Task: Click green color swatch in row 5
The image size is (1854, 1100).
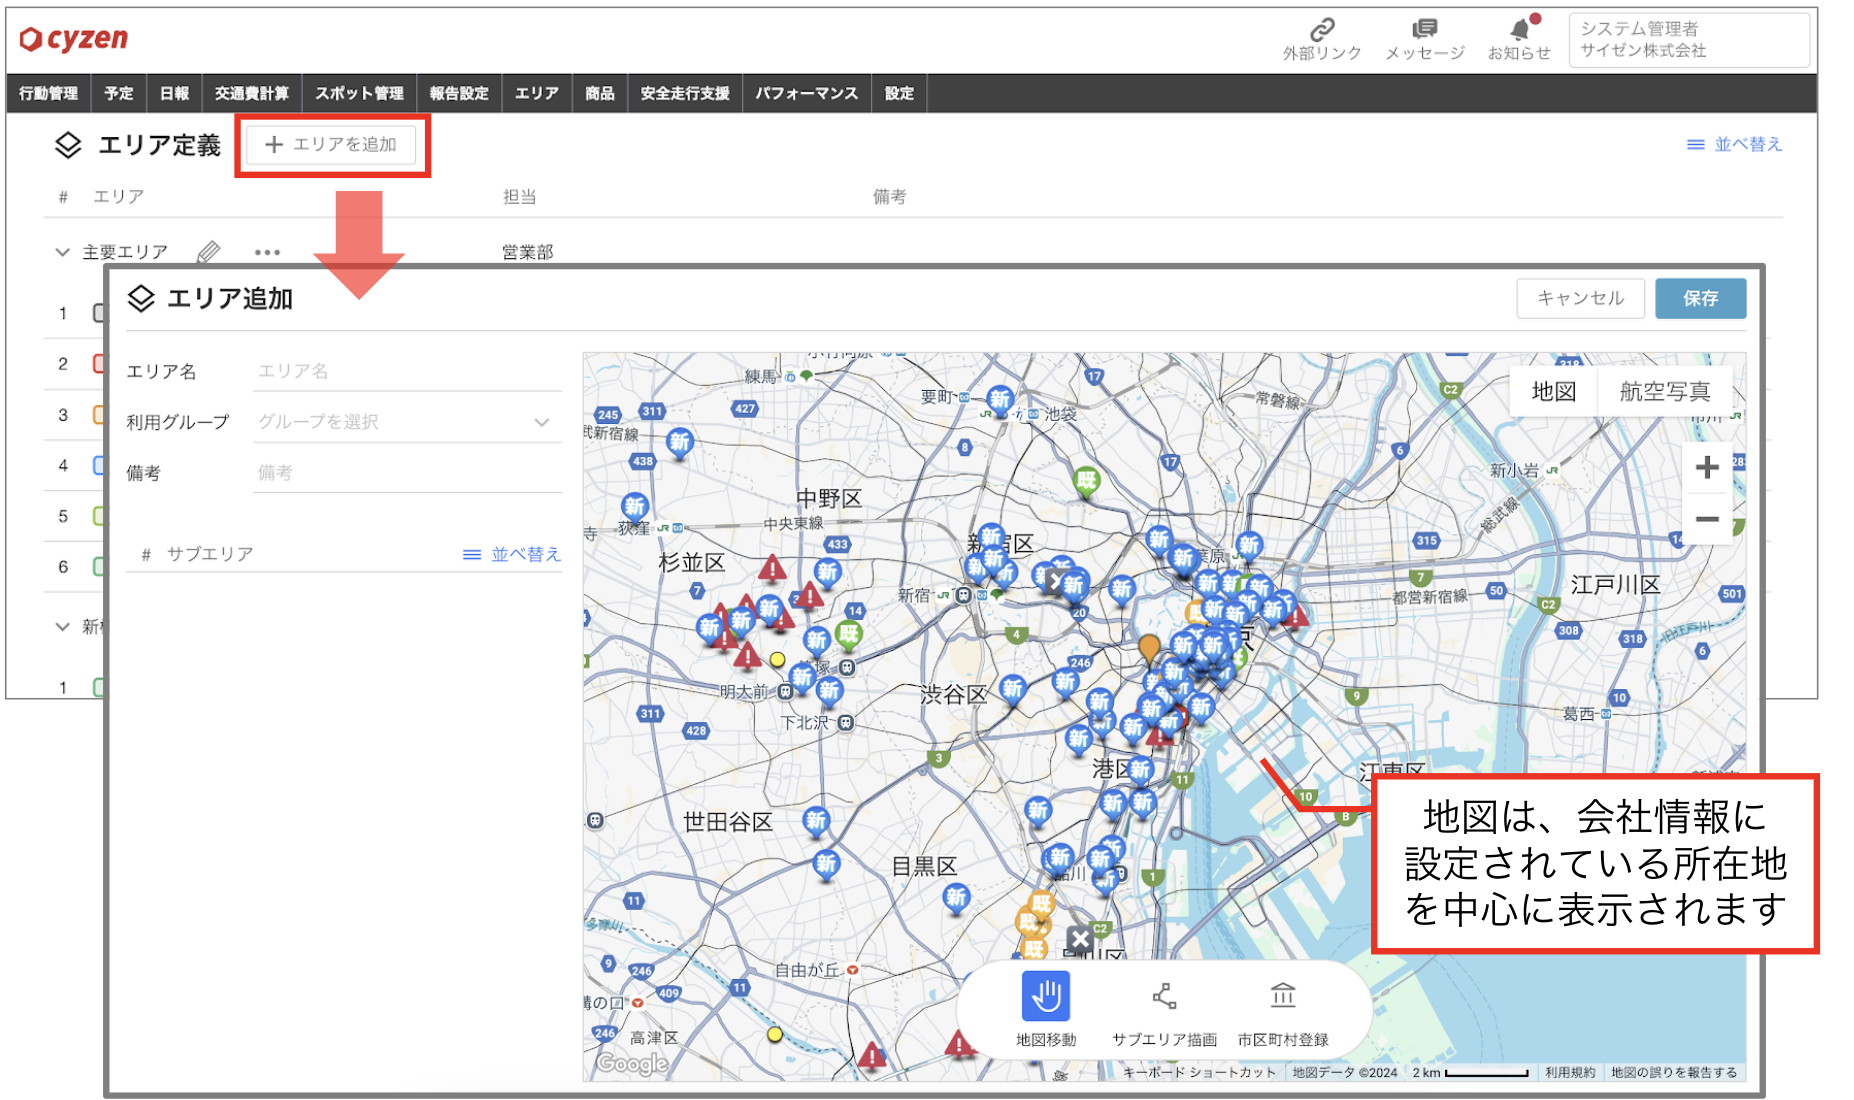Action: point(98,516)
